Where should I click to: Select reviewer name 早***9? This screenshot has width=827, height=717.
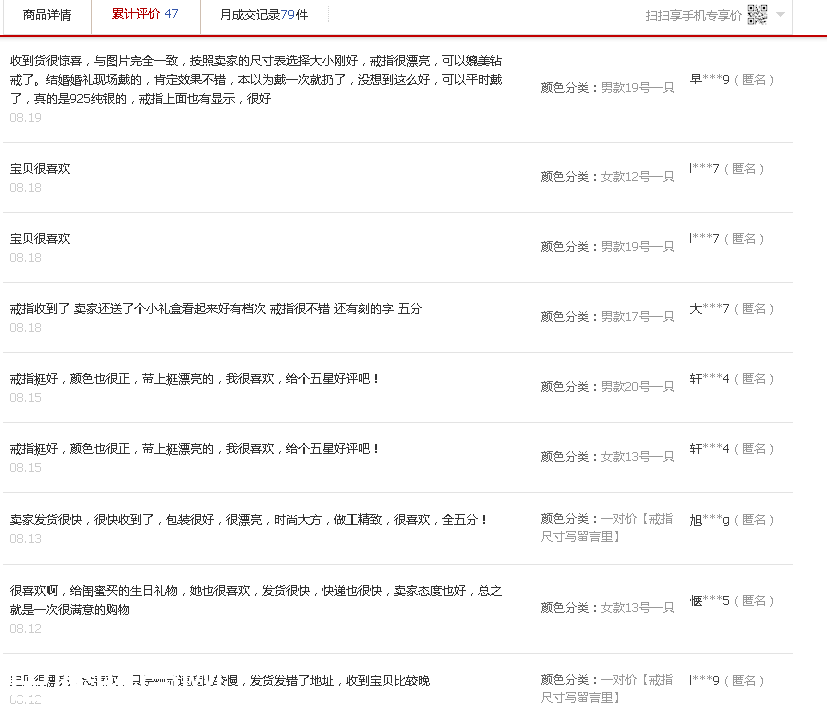pos(710,79)
